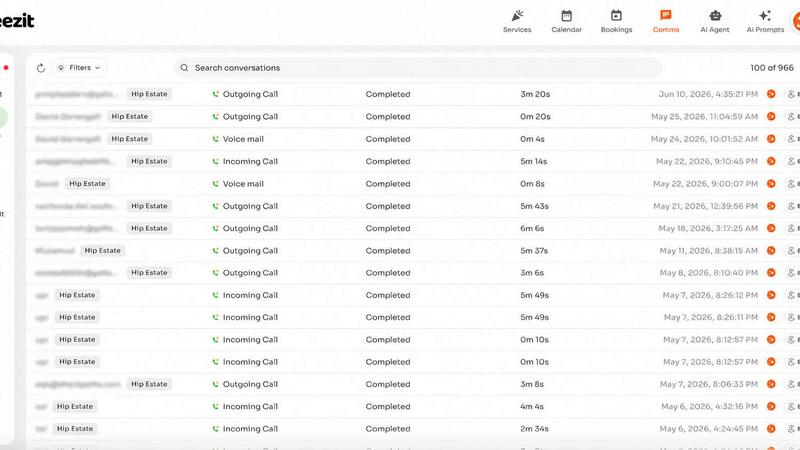The height and width of the screenshot is (450, 800).
Task: Click person icon on Jun 10, 2026 row
Action: click(791, 94)
